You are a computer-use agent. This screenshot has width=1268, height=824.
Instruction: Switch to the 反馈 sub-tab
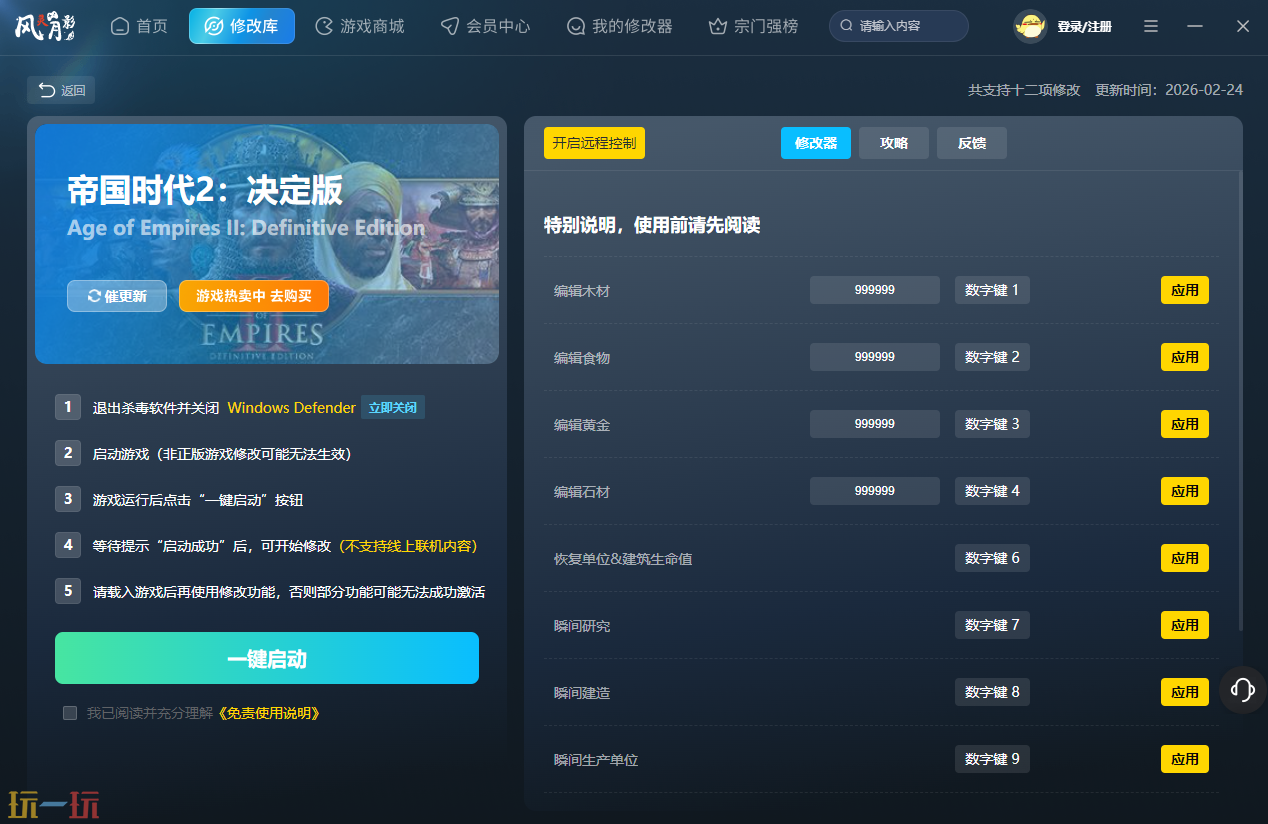[972, 143]
